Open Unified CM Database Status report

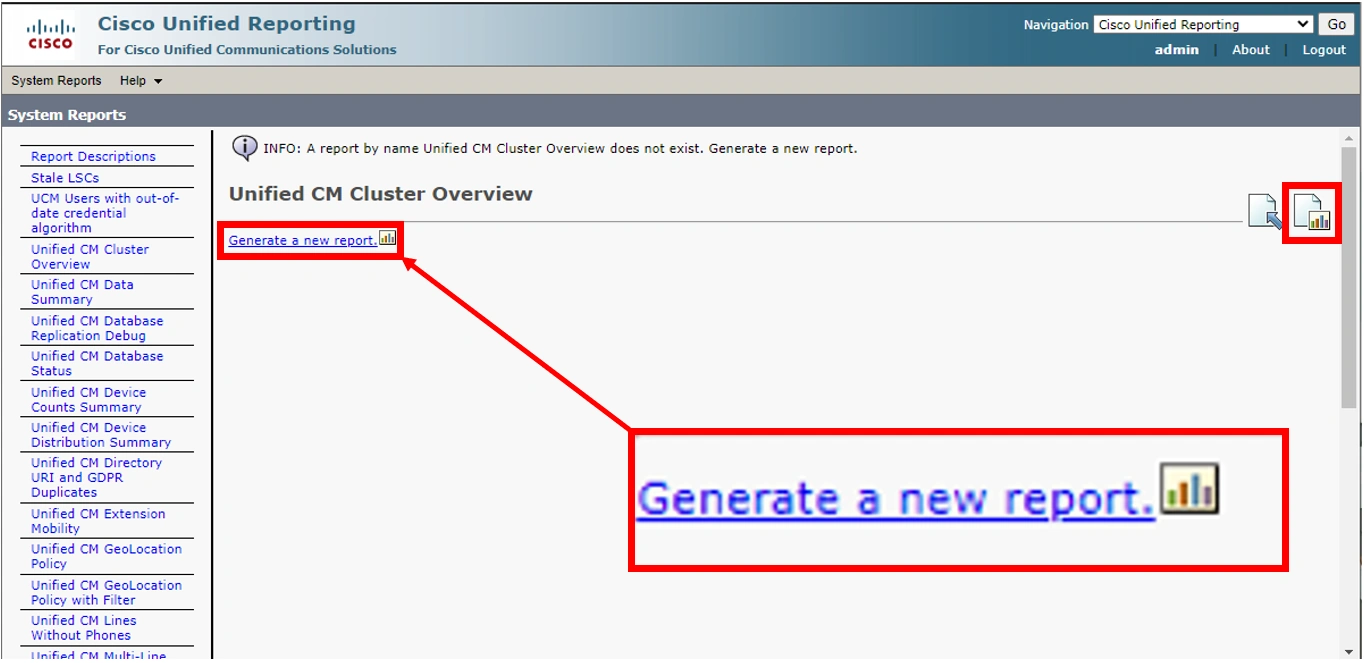coord(97,363)
